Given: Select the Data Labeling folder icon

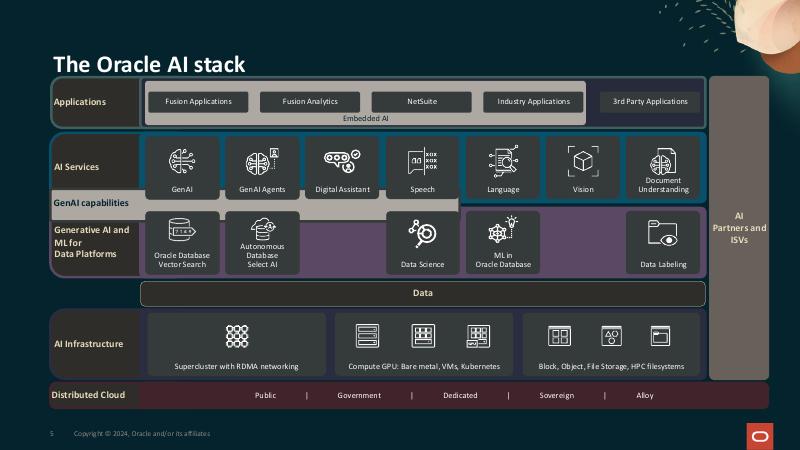Looking at the screenshot, I should click(x=663, y=233).
